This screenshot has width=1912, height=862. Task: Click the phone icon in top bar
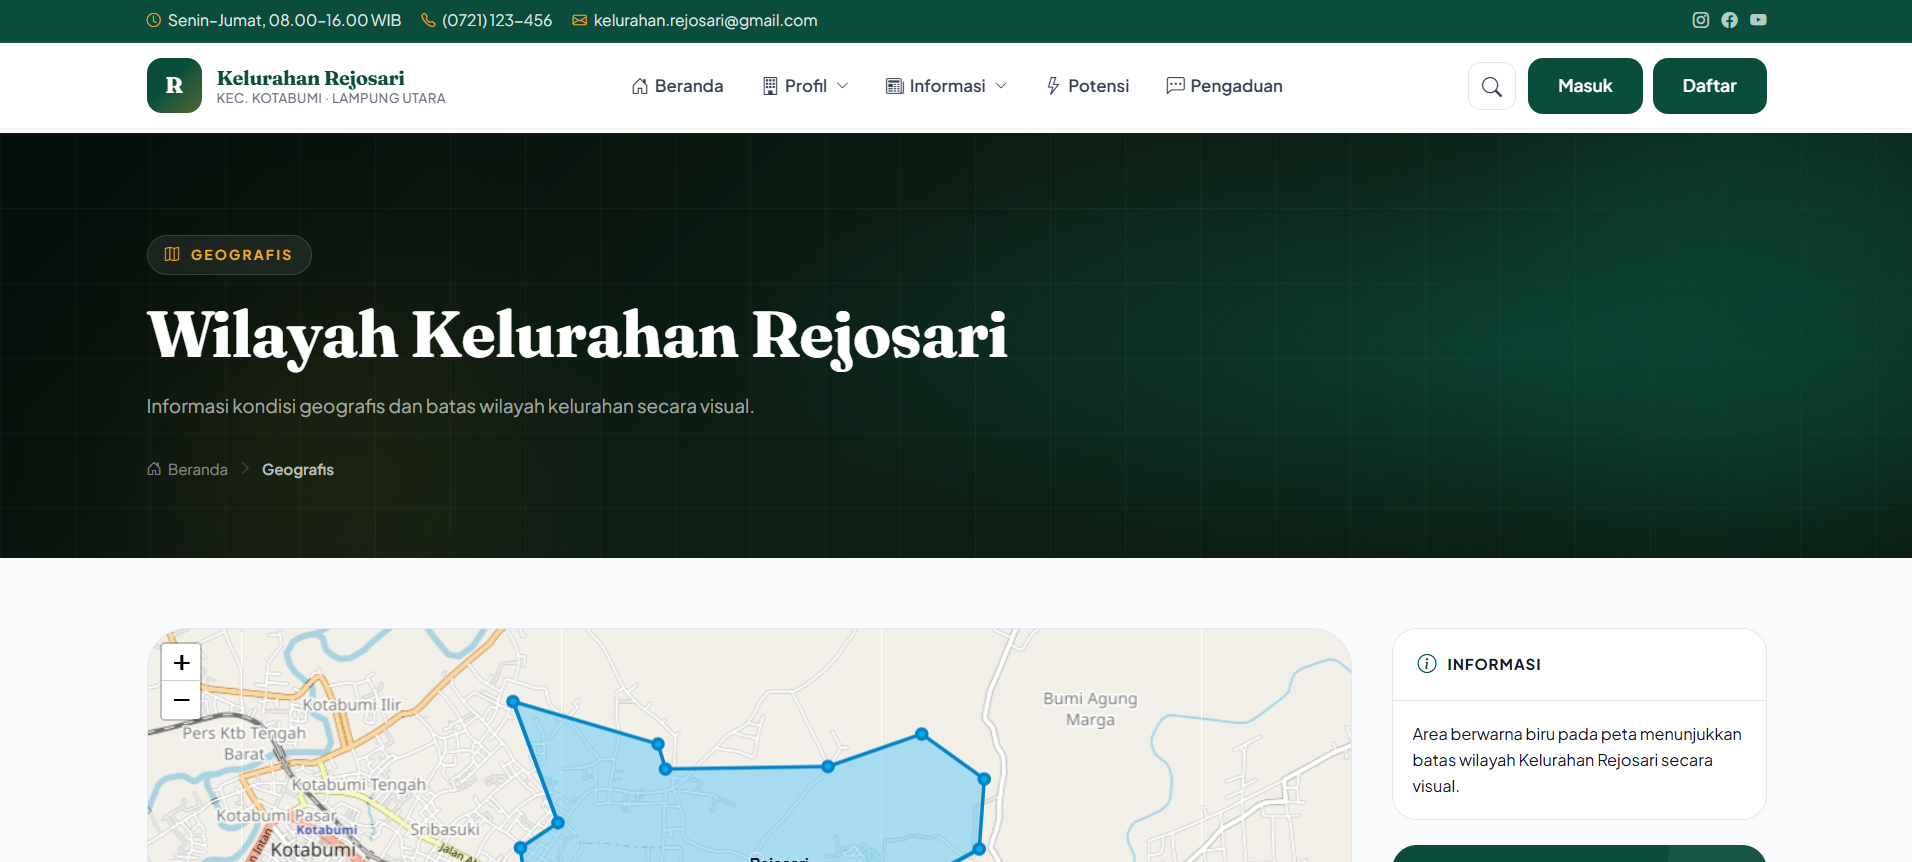428,20
